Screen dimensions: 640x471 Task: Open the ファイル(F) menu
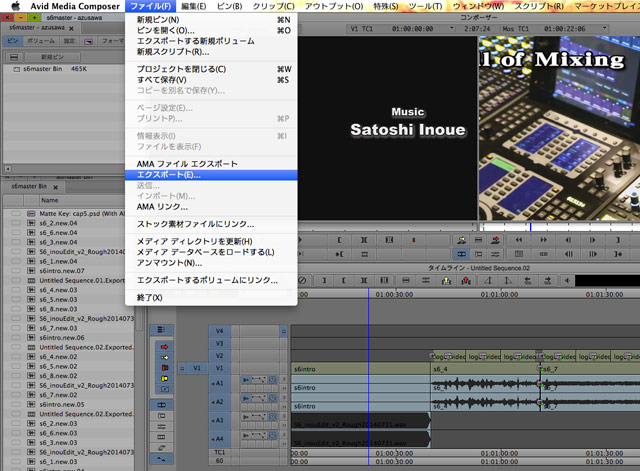pyautogui.click(x=151, y=7)
